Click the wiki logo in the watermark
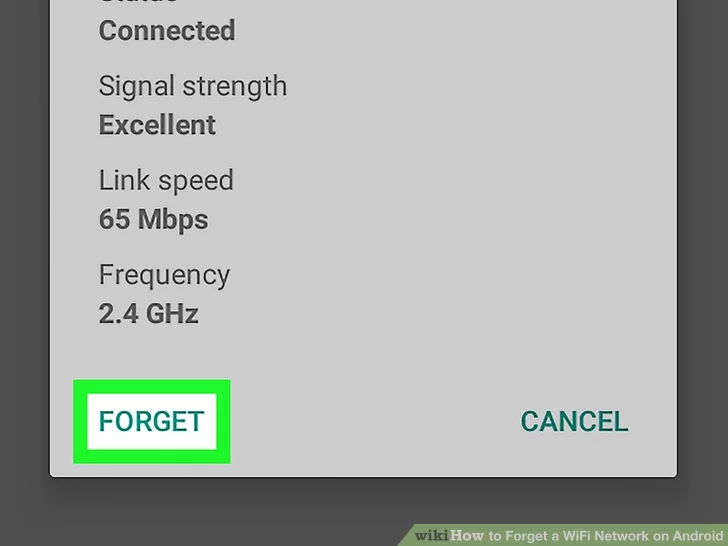The image size is (728, 546). [432, 536]
